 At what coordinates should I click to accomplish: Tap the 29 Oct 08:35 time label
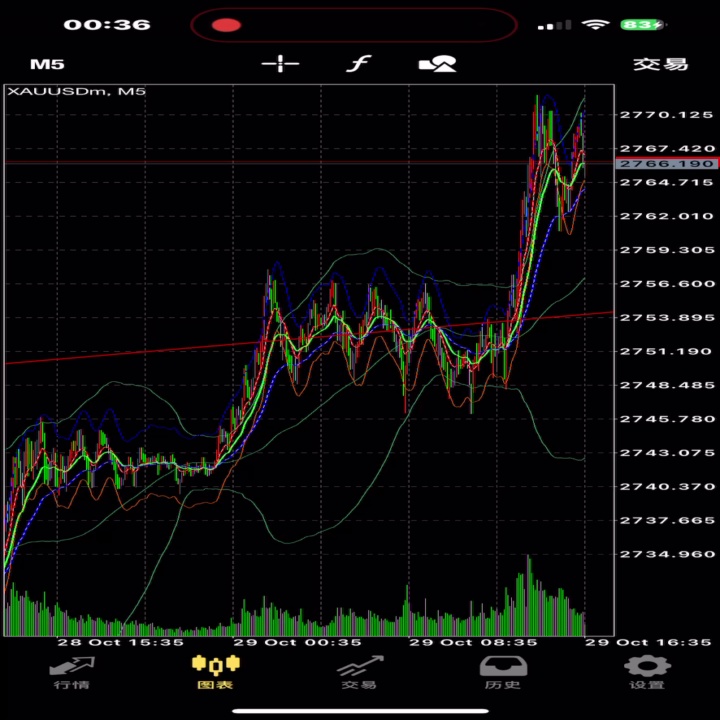(x=473, y=642)
